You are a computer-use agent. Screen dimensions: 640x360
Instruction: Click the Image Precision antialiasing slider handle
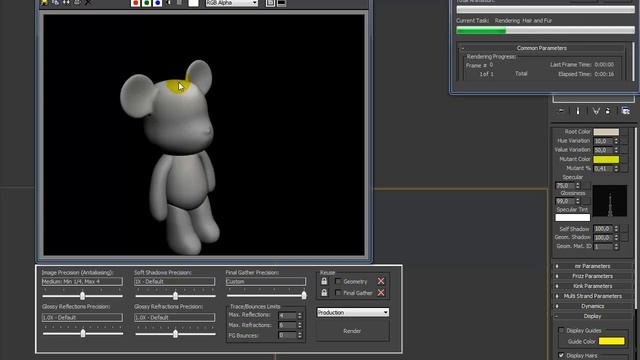click(82, 296)
